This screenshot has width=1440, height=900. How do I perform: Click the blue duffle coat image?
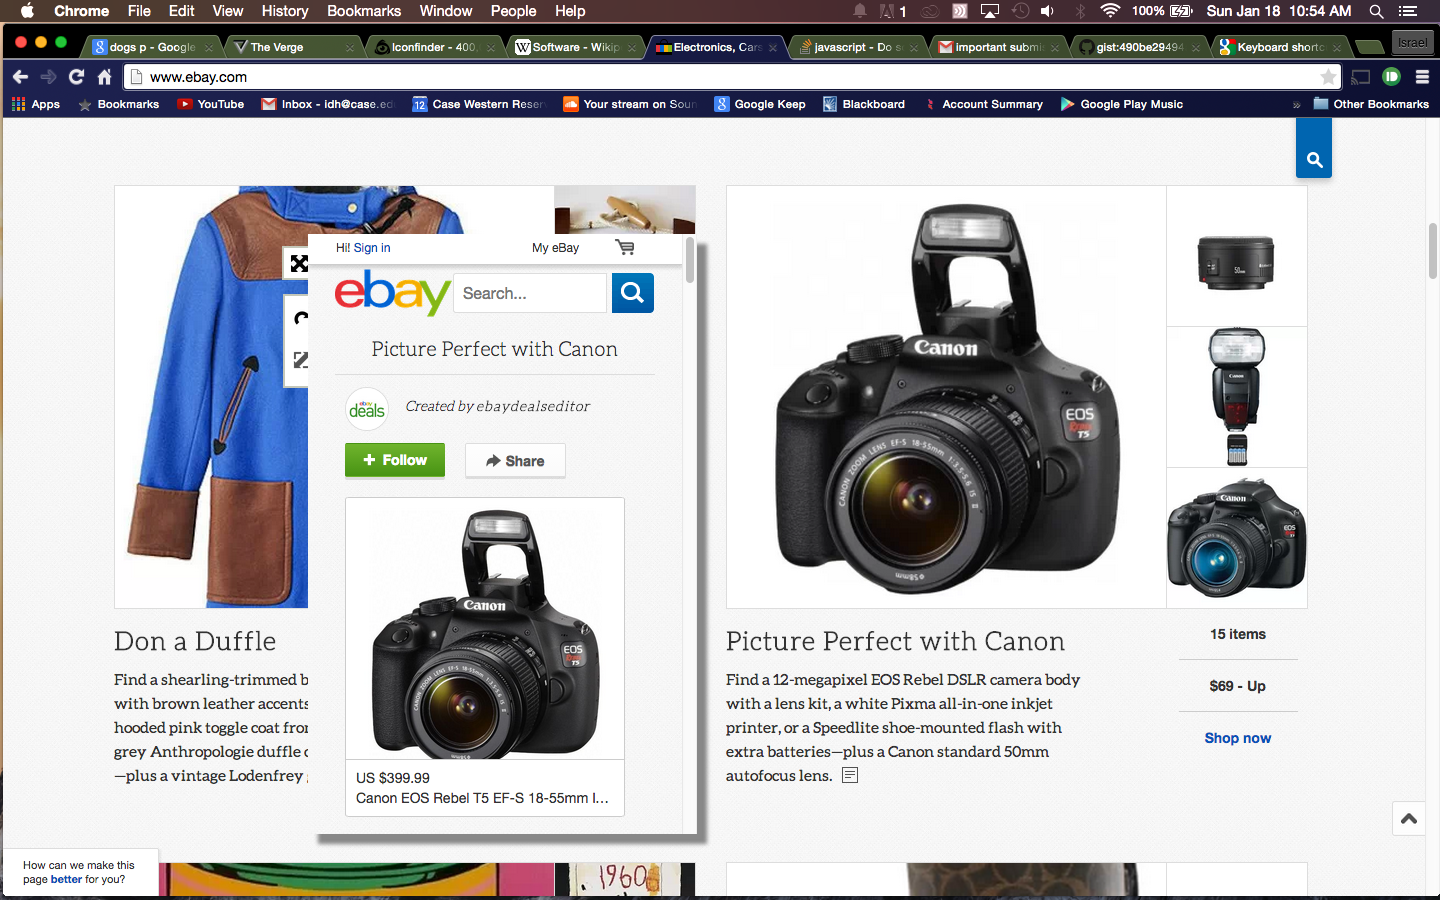click(211, 397)
